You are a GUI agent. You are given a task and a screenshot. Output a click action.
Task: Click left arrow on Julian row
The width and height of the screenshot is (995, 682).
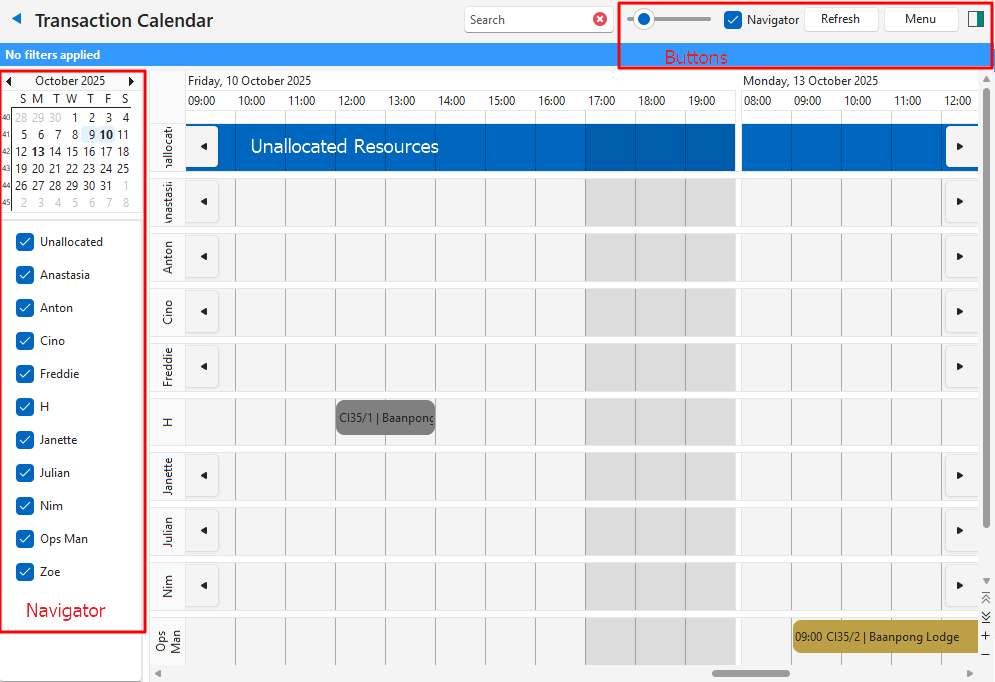coord(203,531)
